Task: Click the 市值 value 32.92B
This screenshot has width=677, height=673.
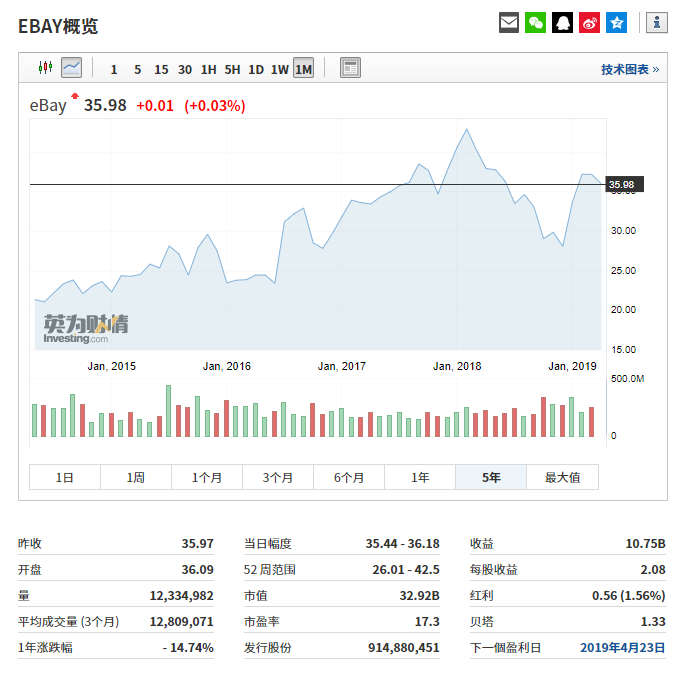Action: coord(419,596)
